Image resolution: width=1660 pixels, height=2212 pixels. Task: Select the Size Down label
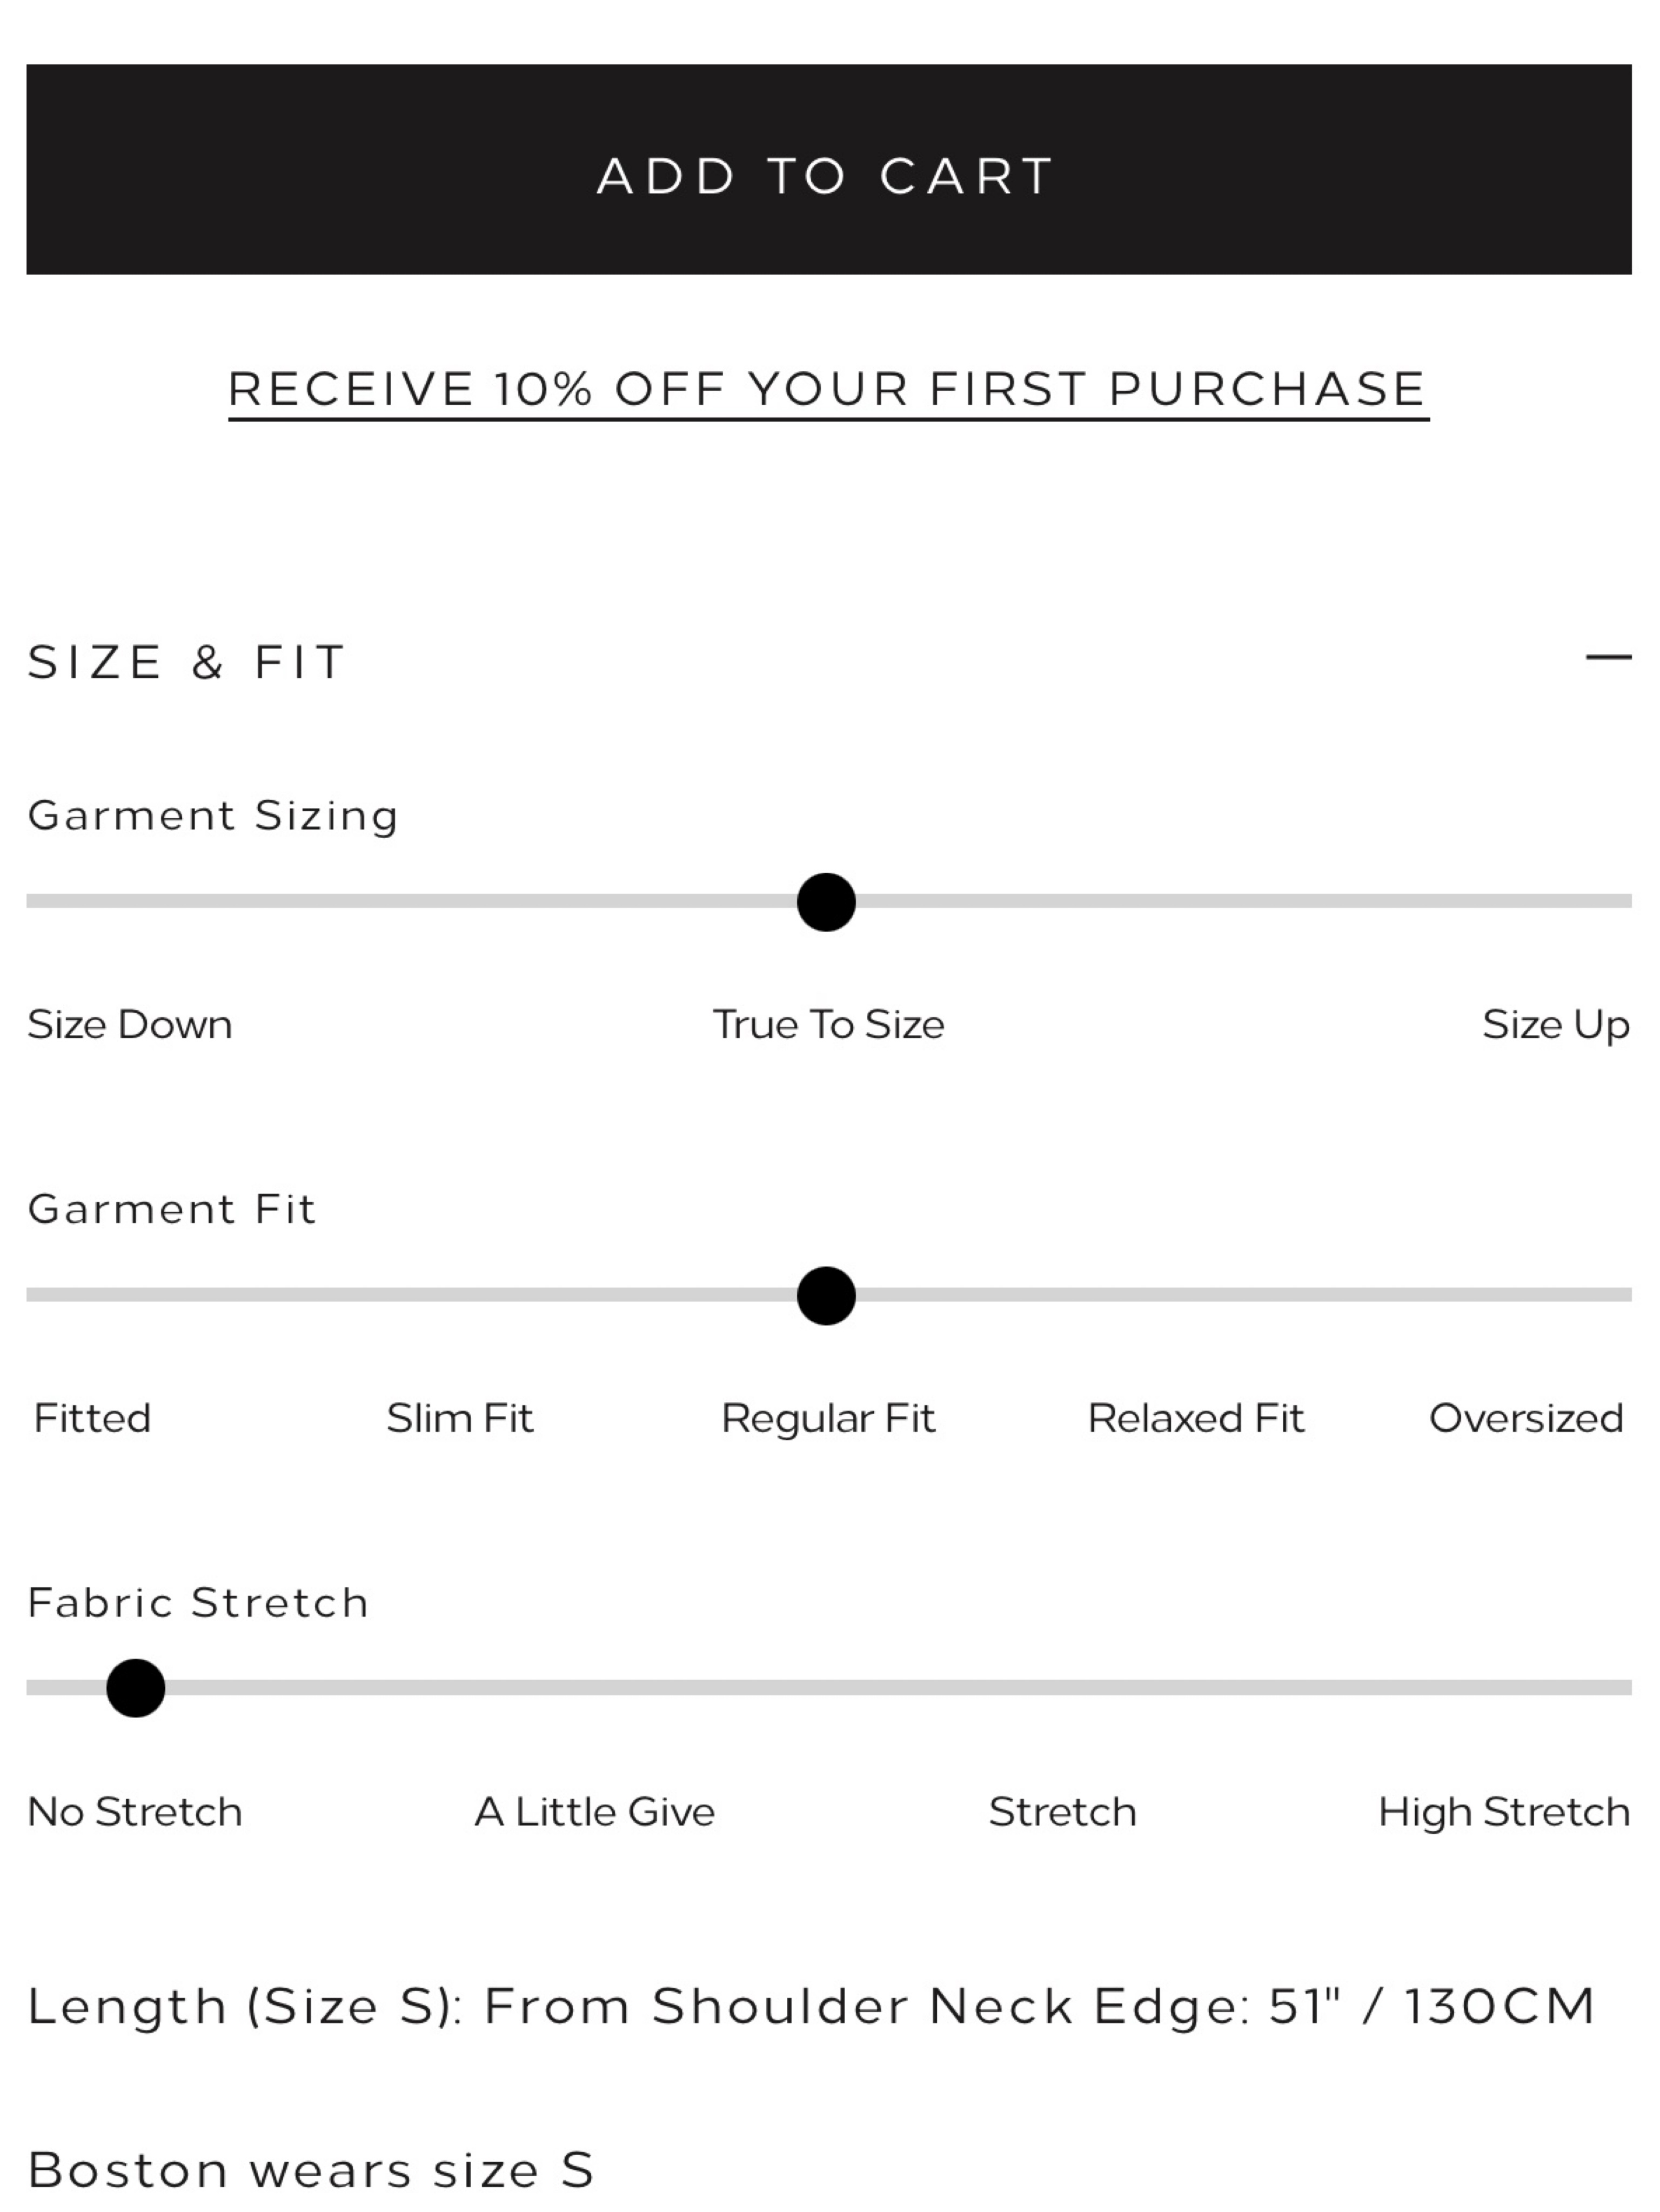click(x=130, y=1025)
